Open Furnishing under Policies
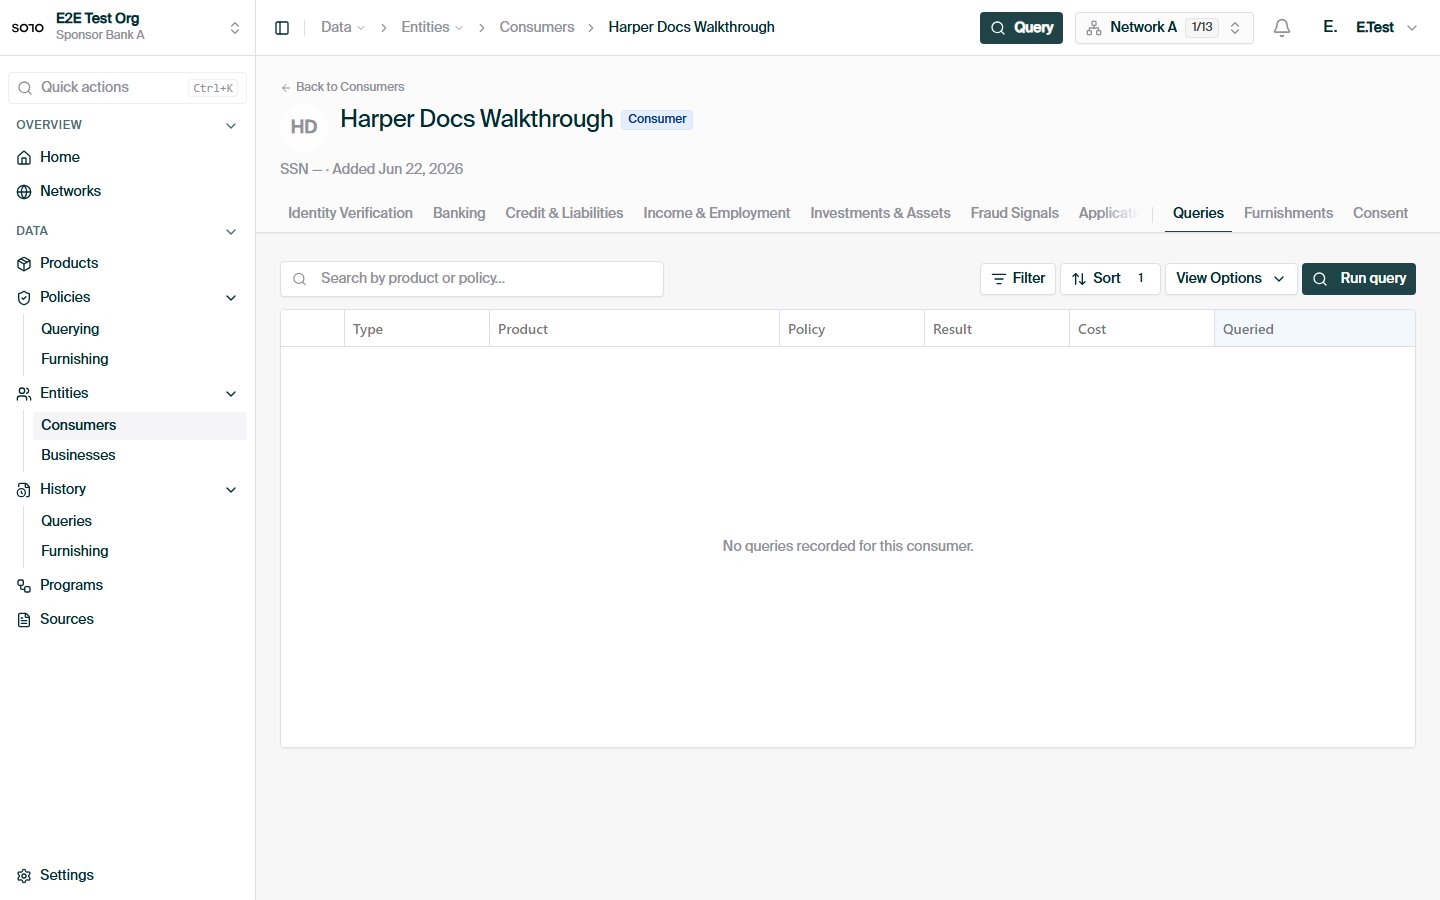This screenshot has height=900, width=1440. 75,359
